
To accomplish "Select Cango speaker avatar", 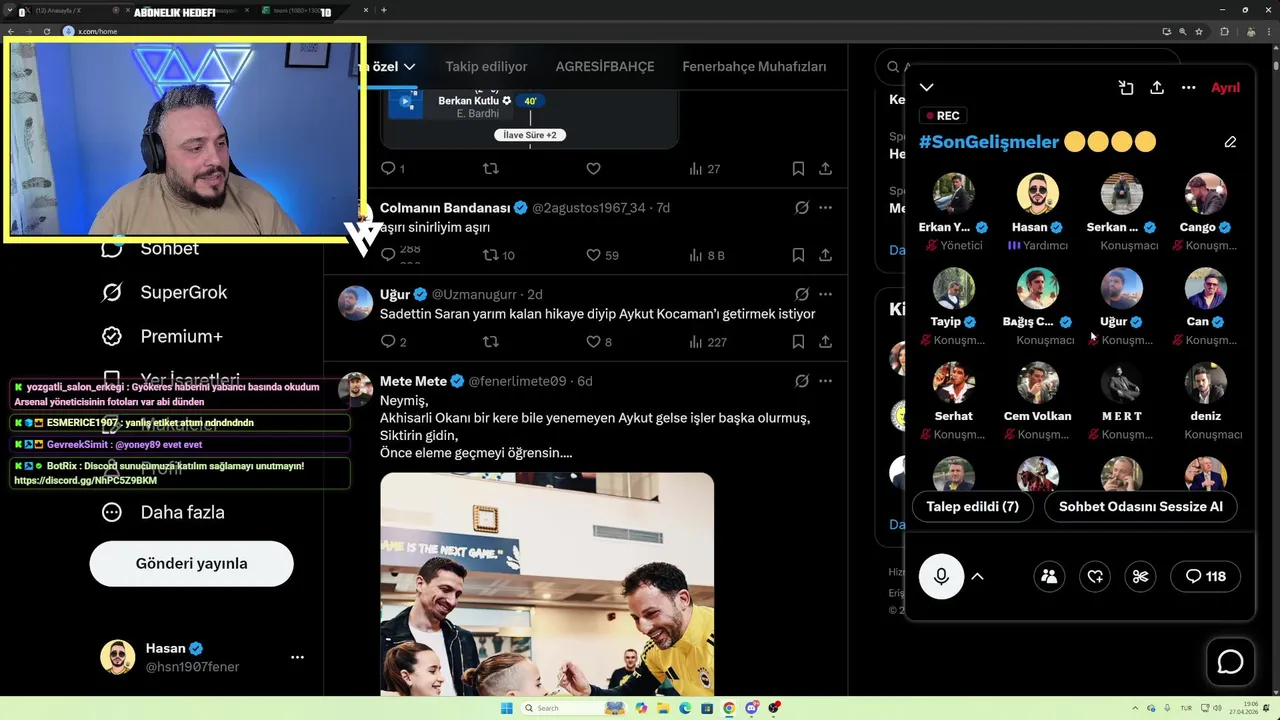I will pyautogui.click(x=1206, y=194).
